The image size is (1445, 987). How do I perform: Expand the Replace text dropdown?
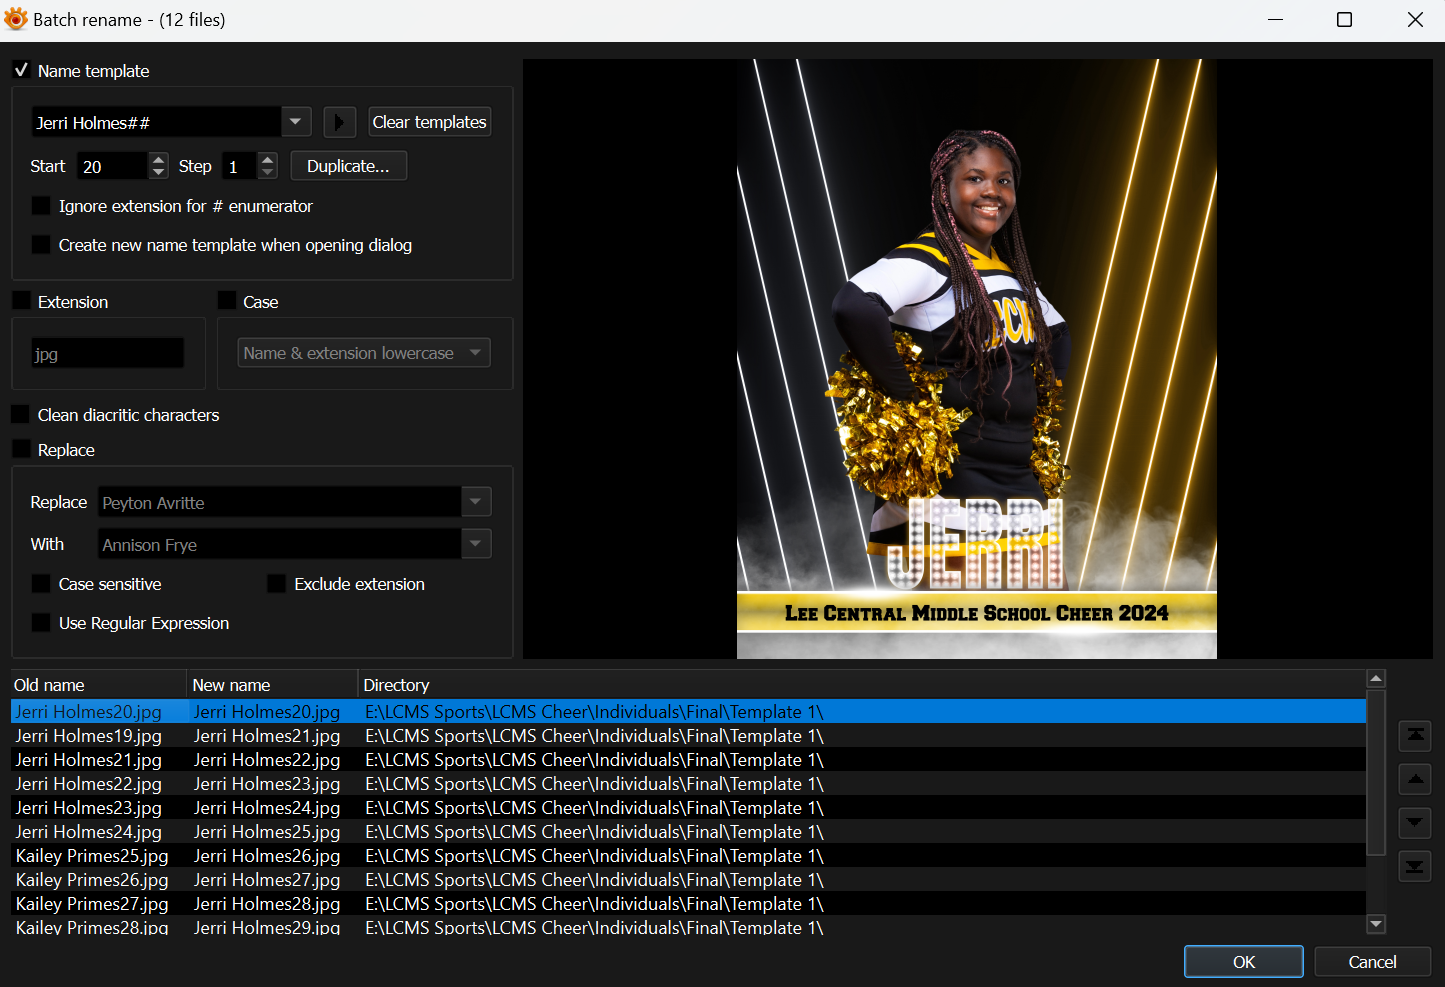point(476,502)
